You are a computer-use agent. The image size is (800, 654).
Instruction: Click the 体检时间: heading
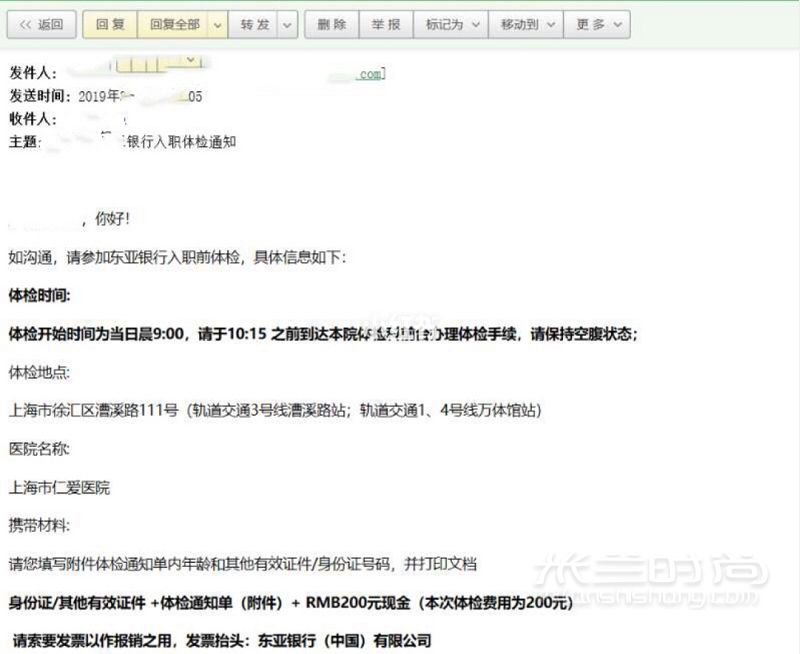(x=39, y=295)
